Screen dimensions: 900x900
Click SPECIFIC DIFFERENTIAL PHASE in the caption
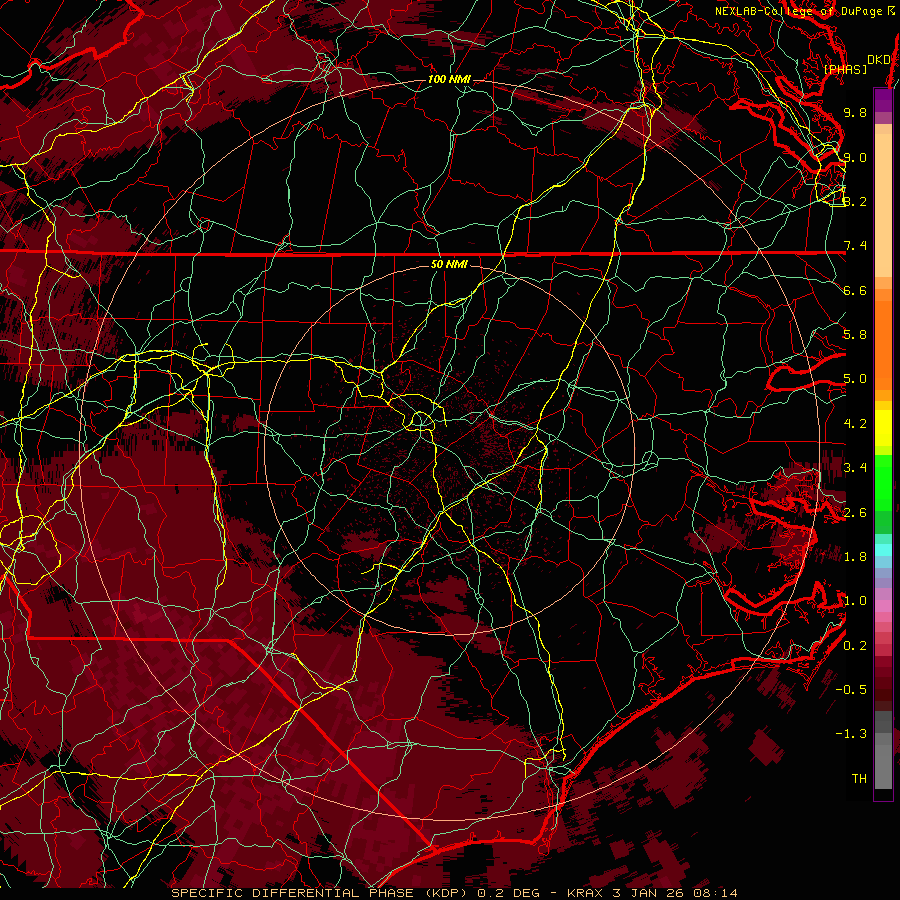(292, 893)
